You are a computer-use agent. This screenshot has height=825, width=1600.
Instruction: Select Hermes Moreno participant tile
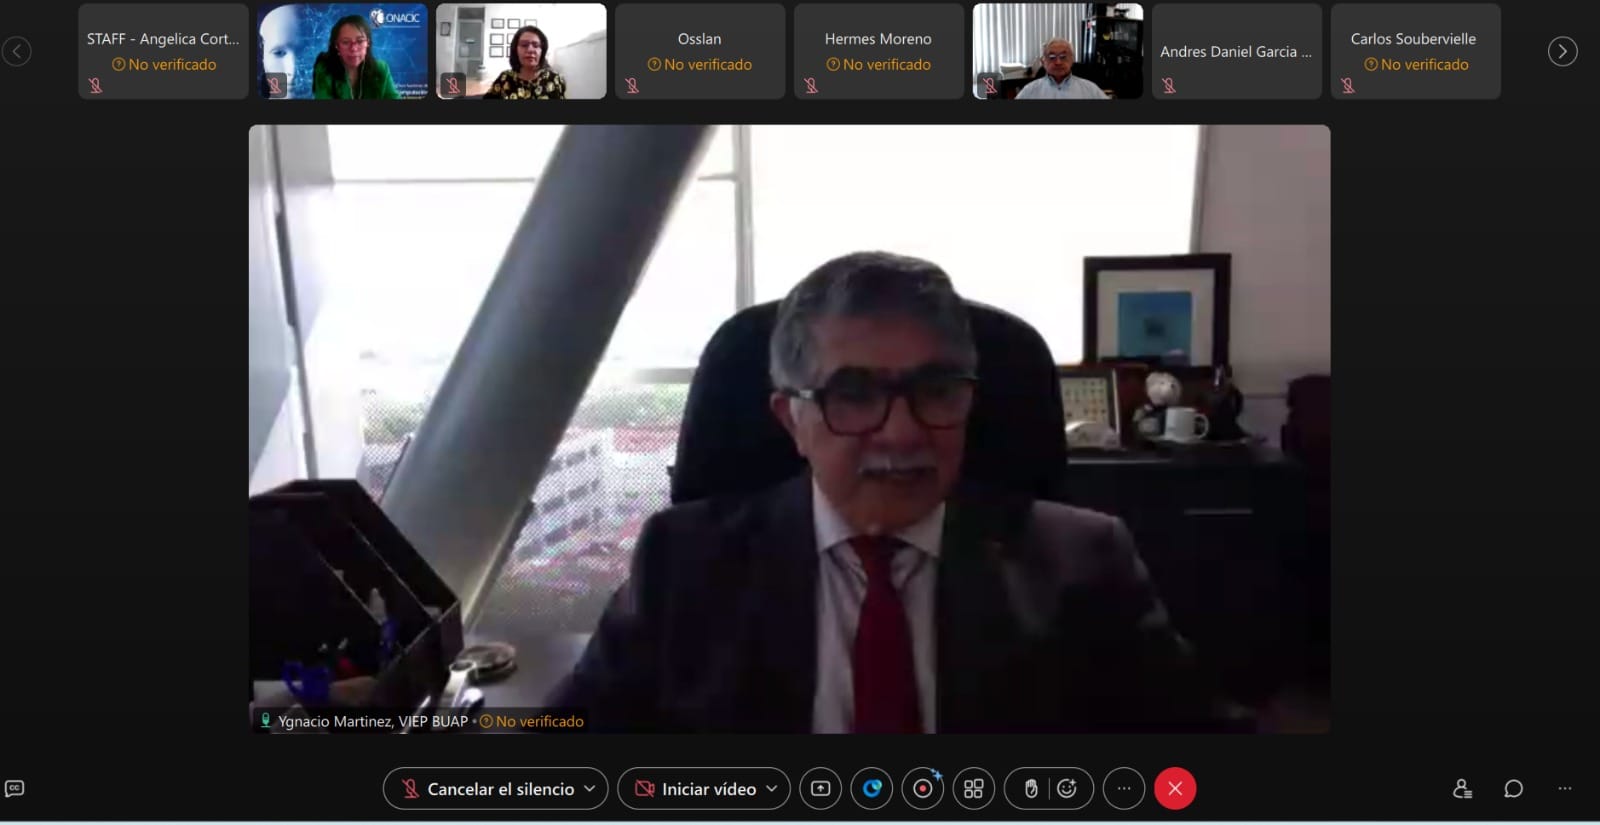[879, 51]
